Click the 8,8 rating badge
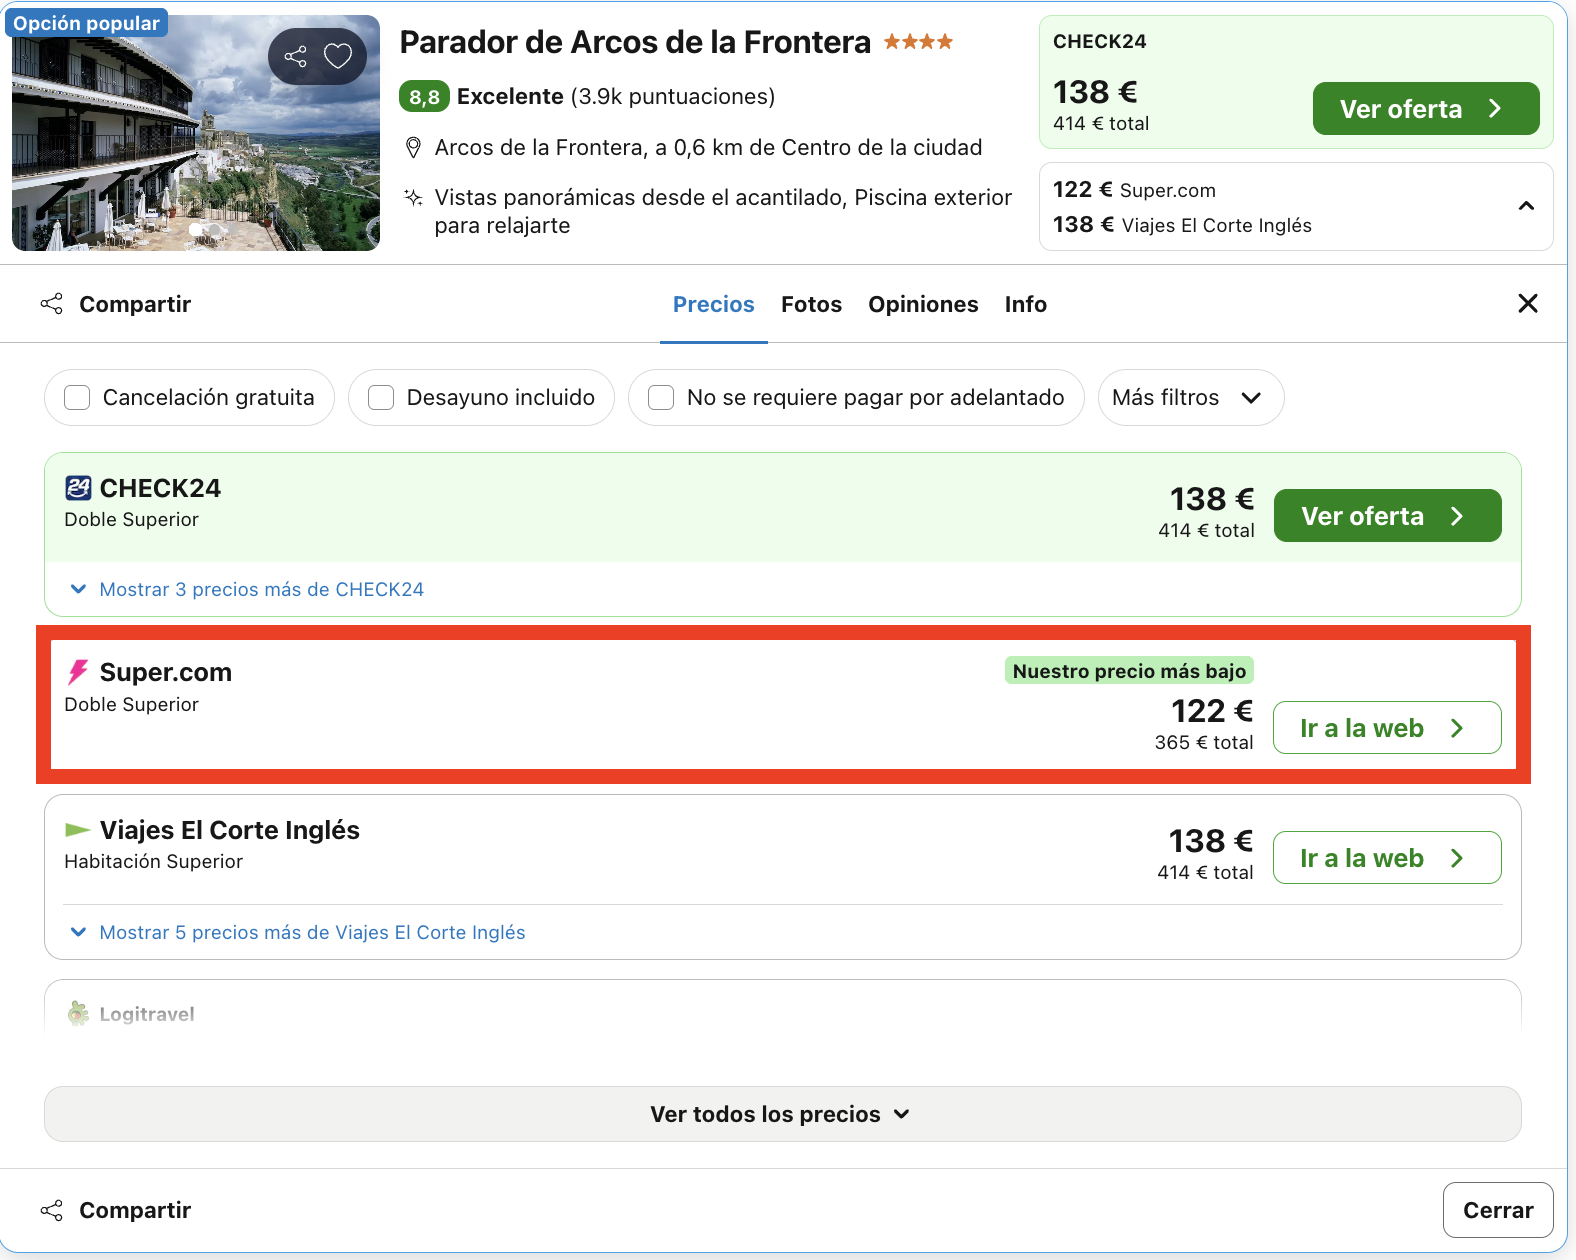 [x=424, y=97]
